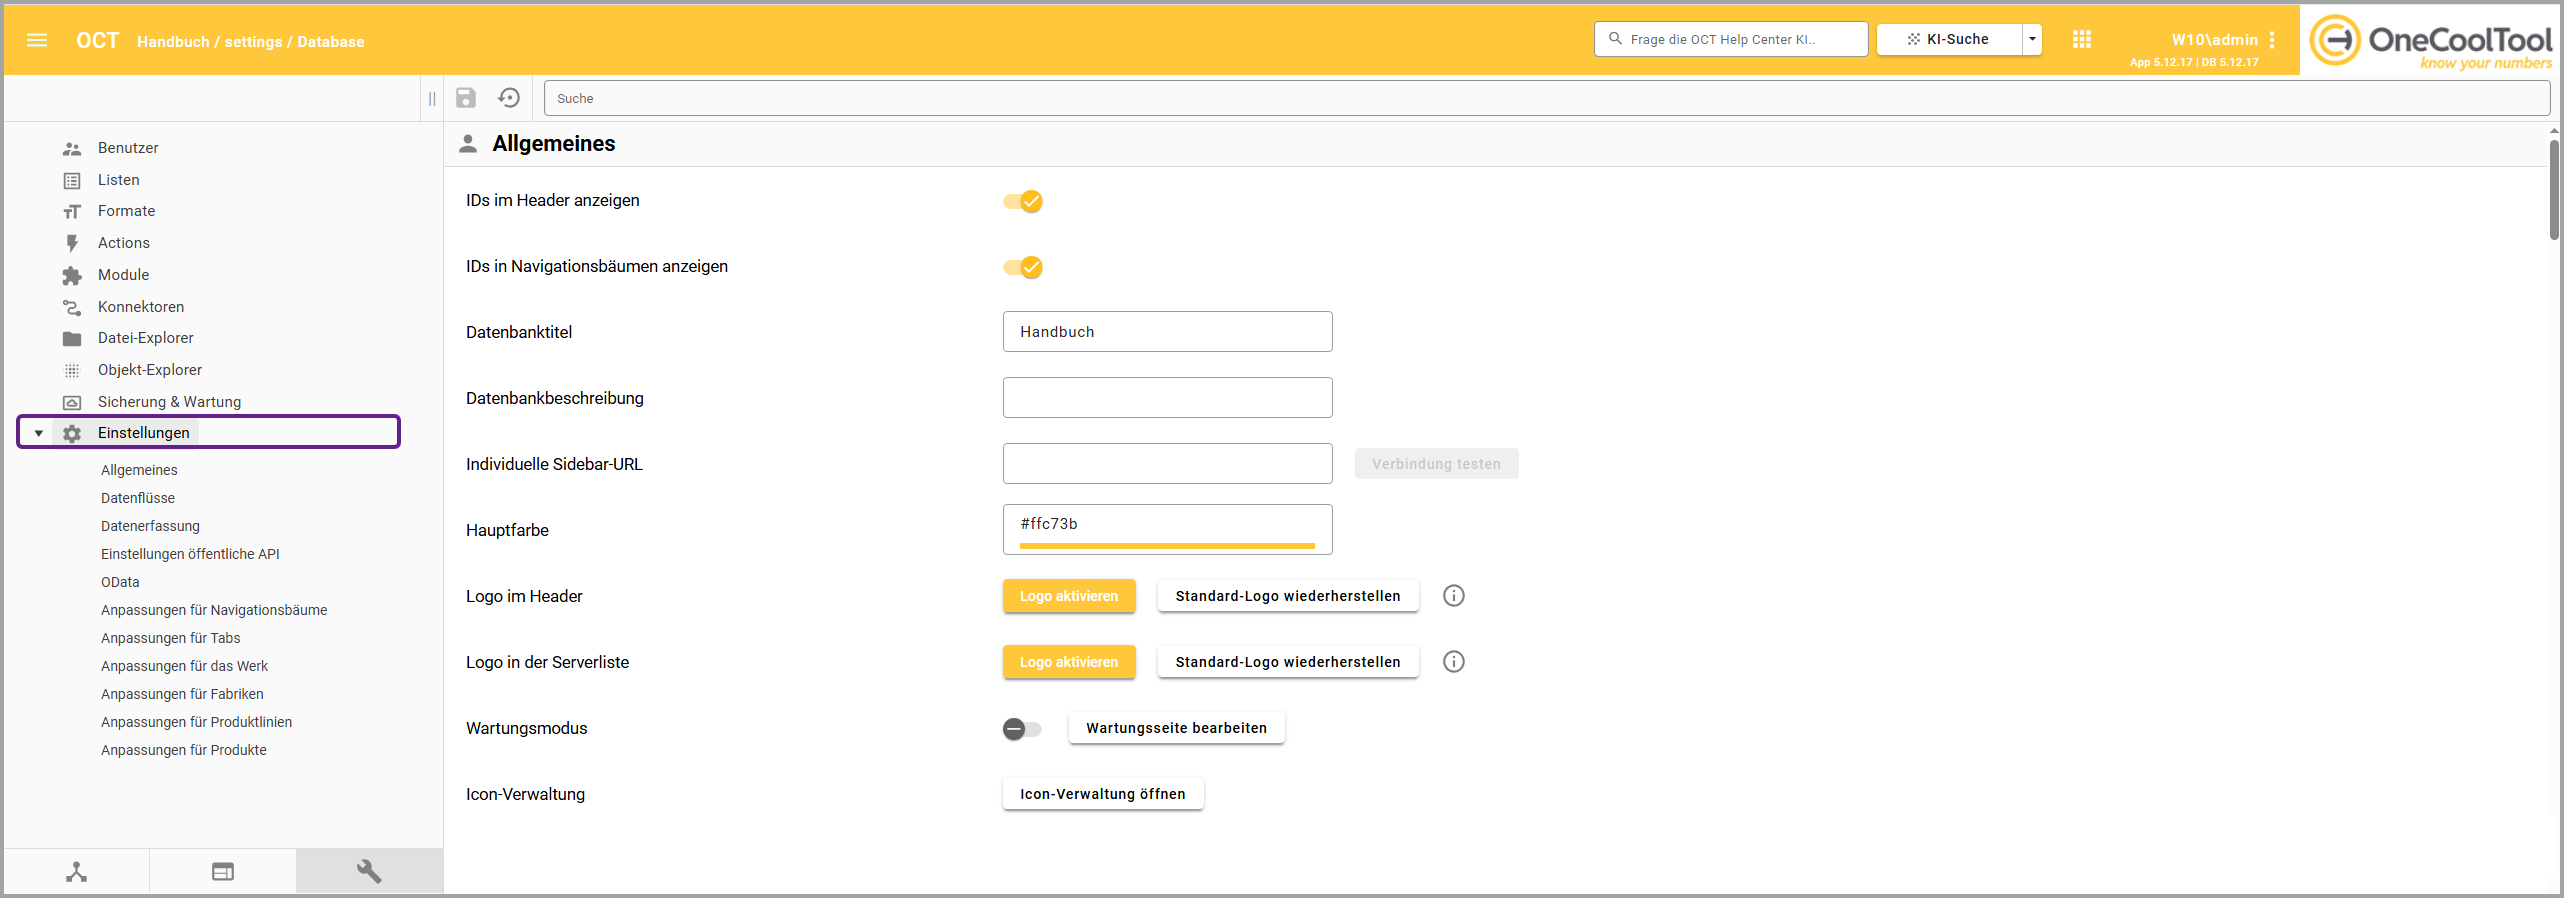Open the hierarchy tree bottom tab
This screenshot has height=898, width=2564.
77,871
